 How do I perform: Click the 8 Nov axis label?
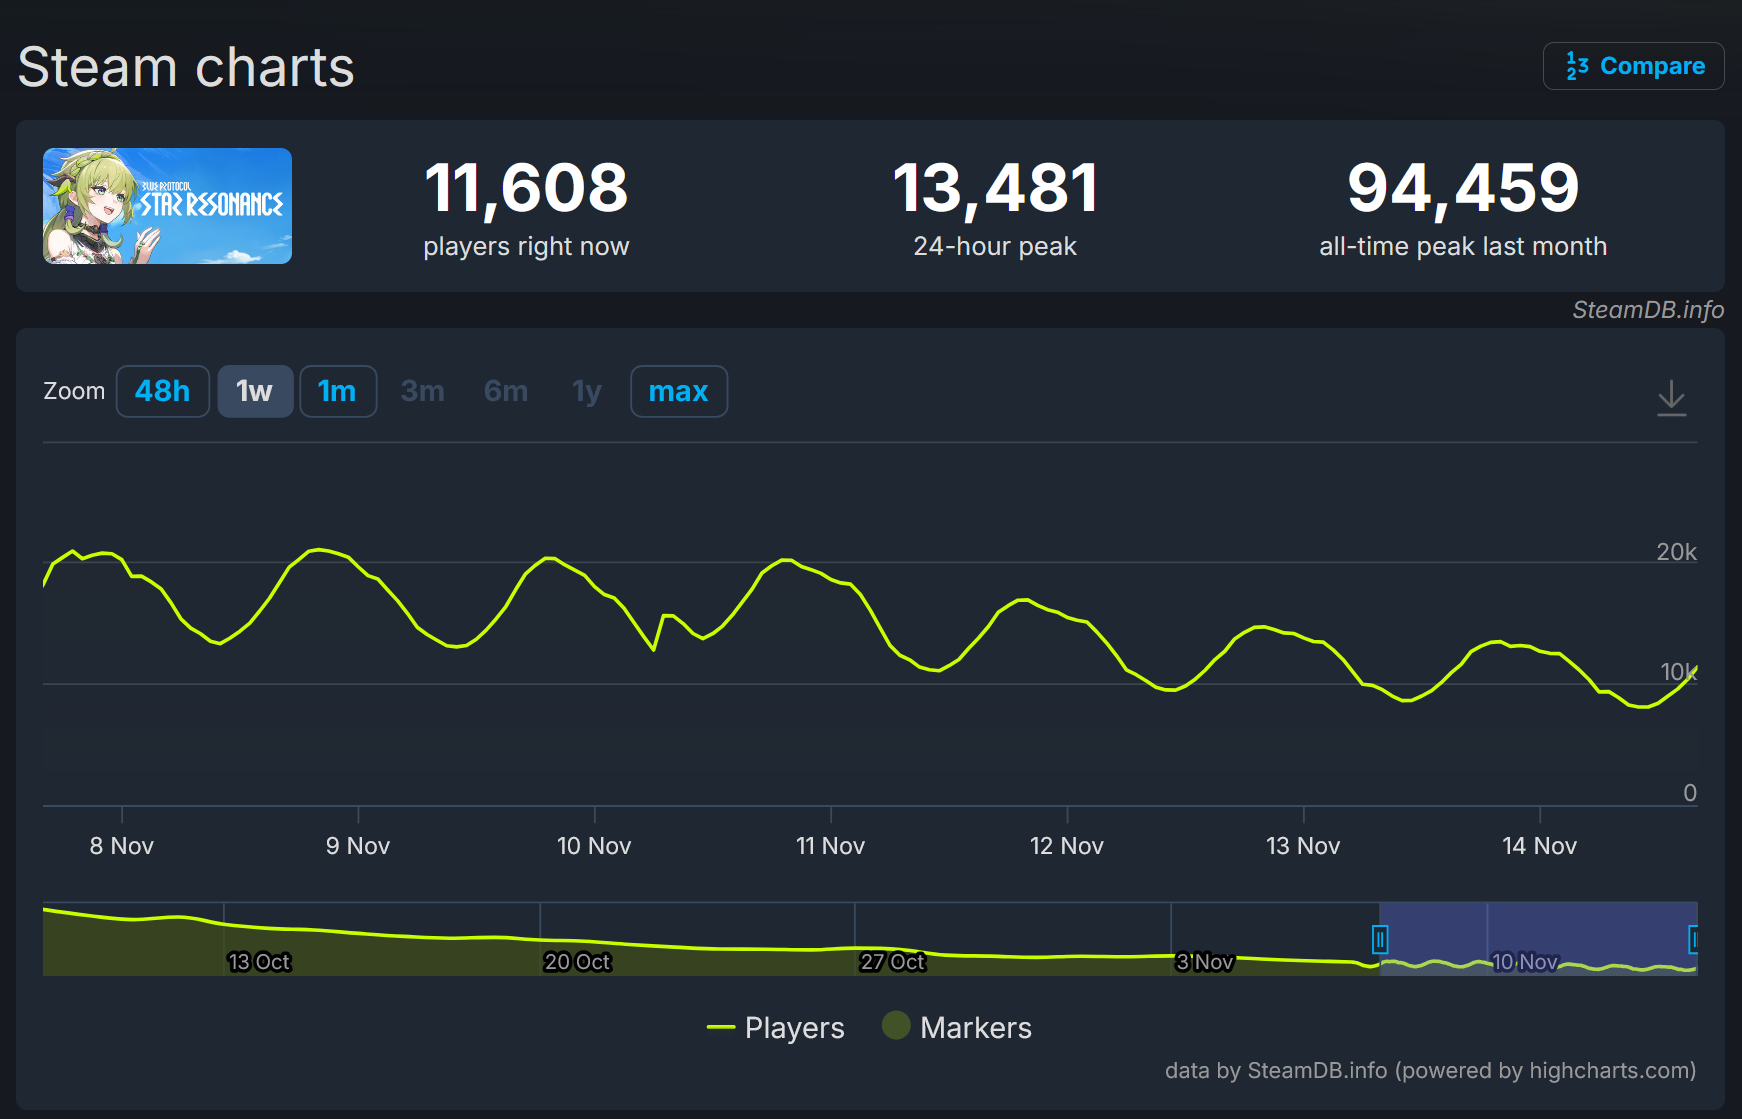pyautogui.click(x=122, y=846)
